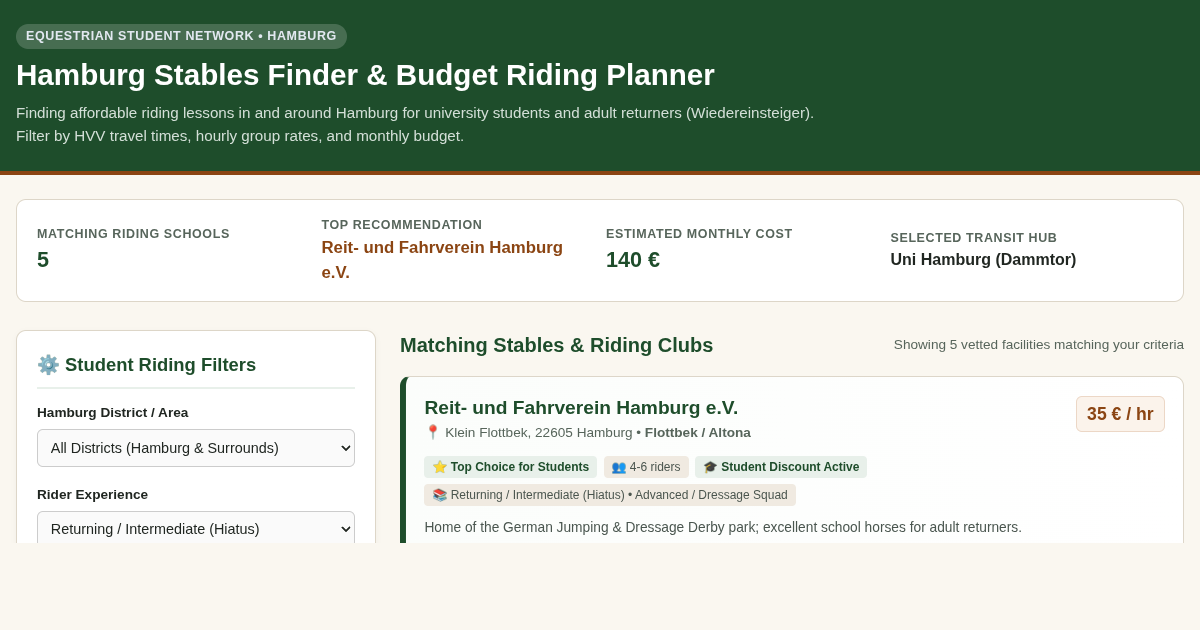Click the Hamburg District / Area label
This screenshot has width=1200, height=630.
[x=113, y=413]
